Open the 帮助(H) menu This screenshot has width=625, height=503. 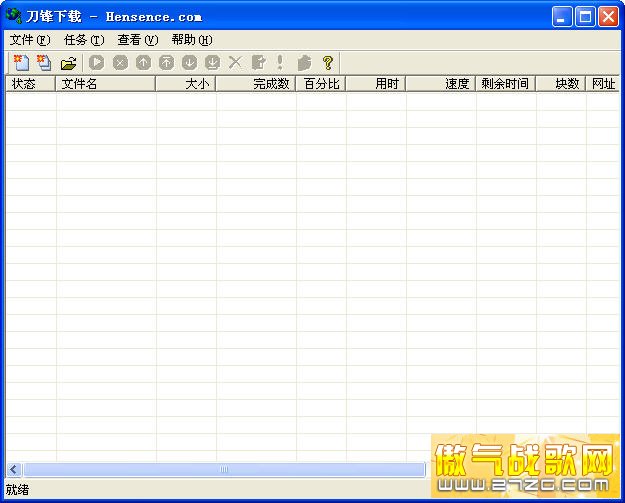pos(192,40)
